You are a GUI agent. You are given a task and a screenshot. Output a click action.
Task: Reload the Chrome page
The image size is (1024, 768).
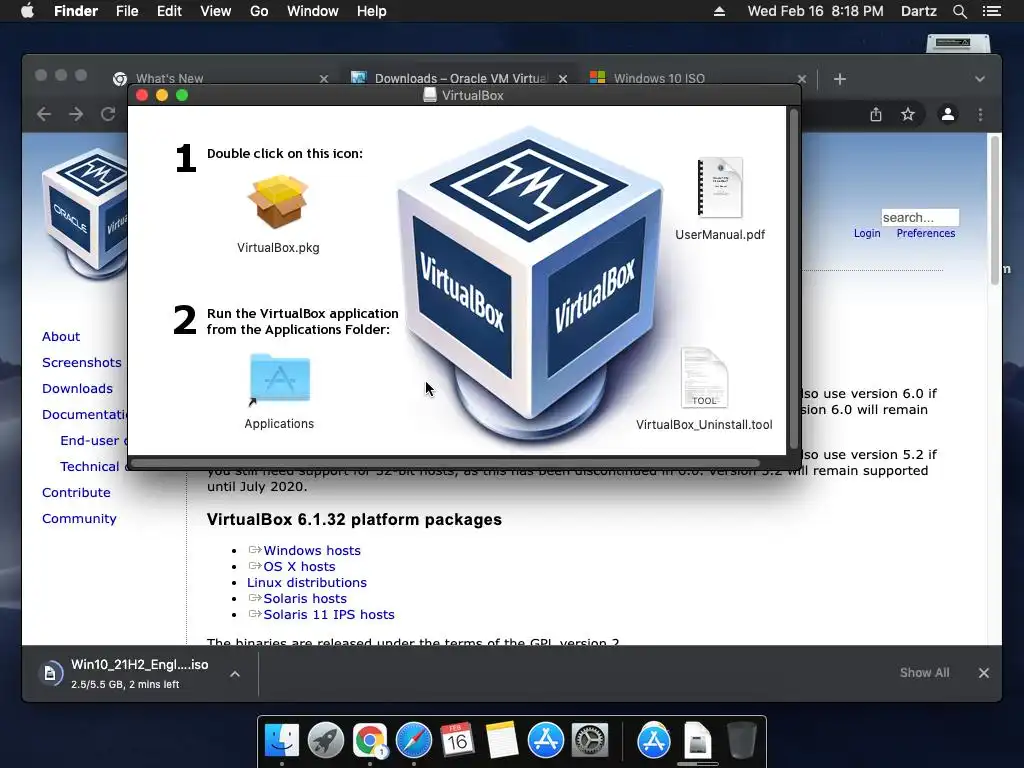(108, 114)
